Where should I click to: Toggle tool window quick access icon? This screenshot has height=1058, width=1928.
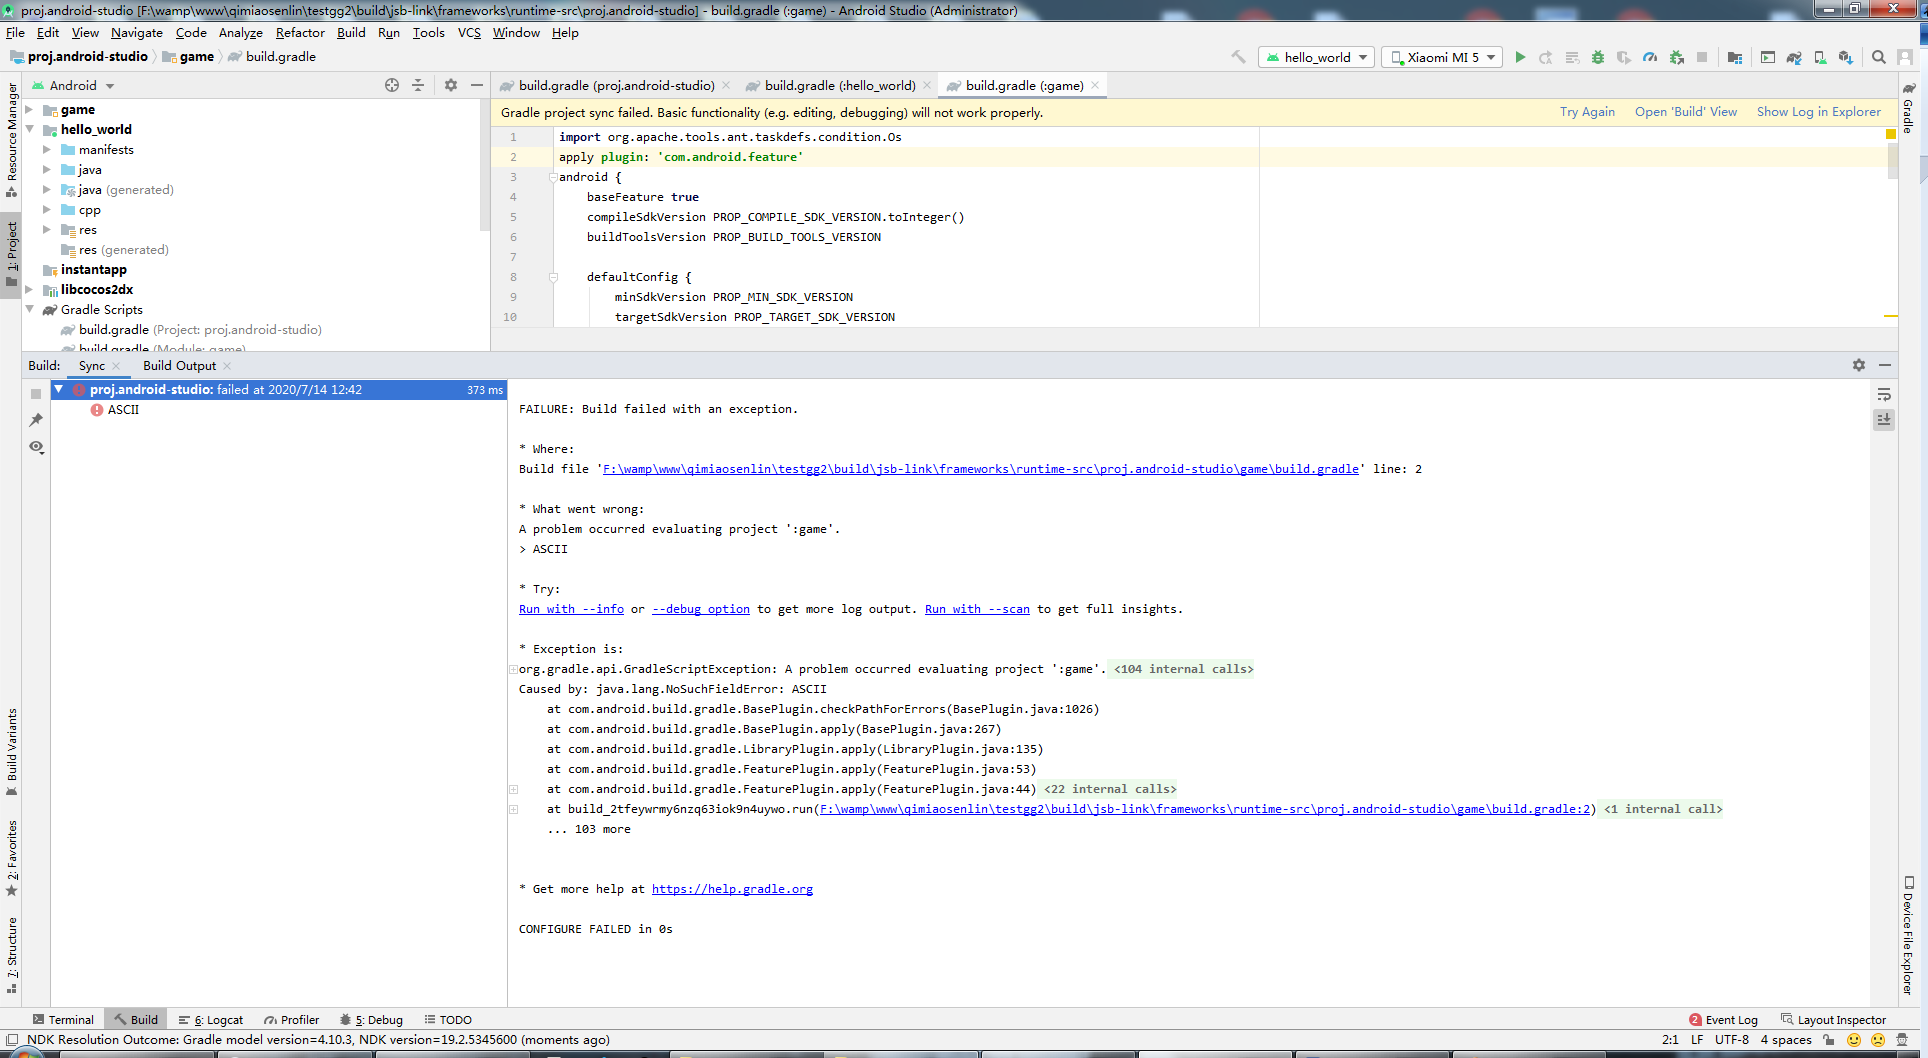coord(12,1040)
